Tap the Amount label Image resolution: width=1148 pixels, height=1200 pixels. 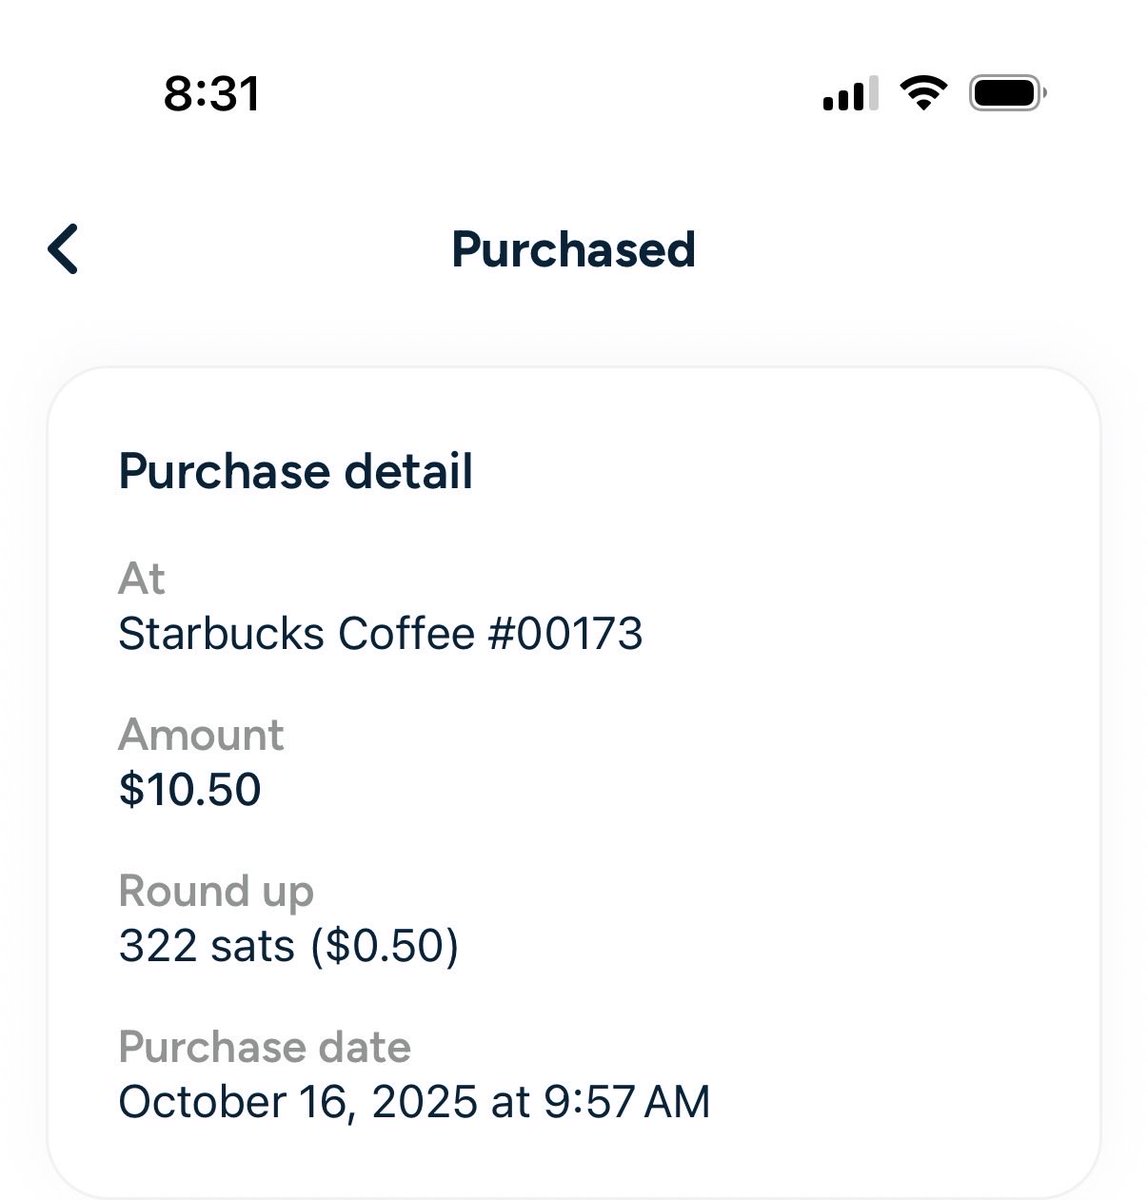[x=201, y=735]
